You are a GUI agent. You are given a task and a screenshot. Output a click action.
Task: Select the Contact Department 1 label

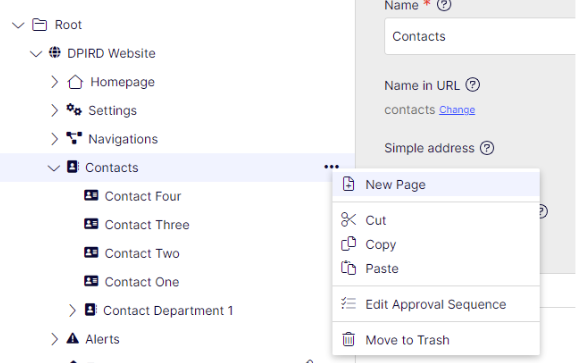pyautogui.click(x=168, y=310)
